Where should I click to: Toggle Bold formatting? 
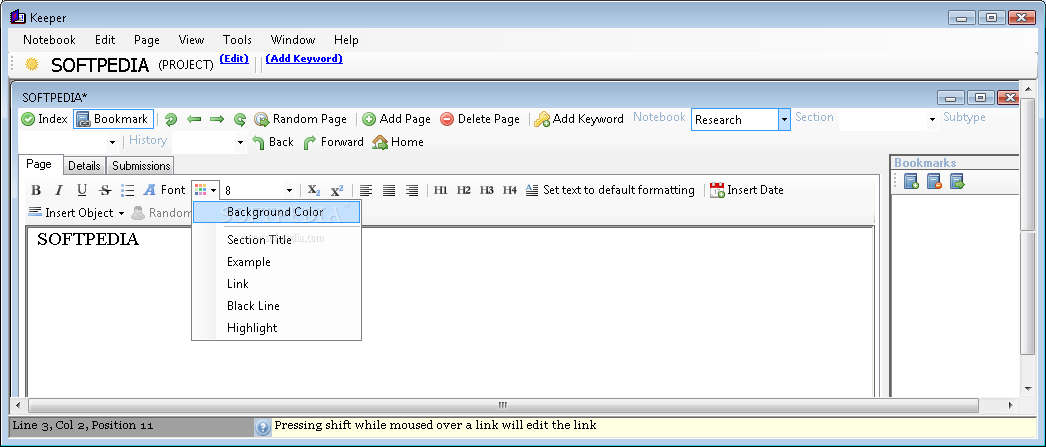point(36,191)
